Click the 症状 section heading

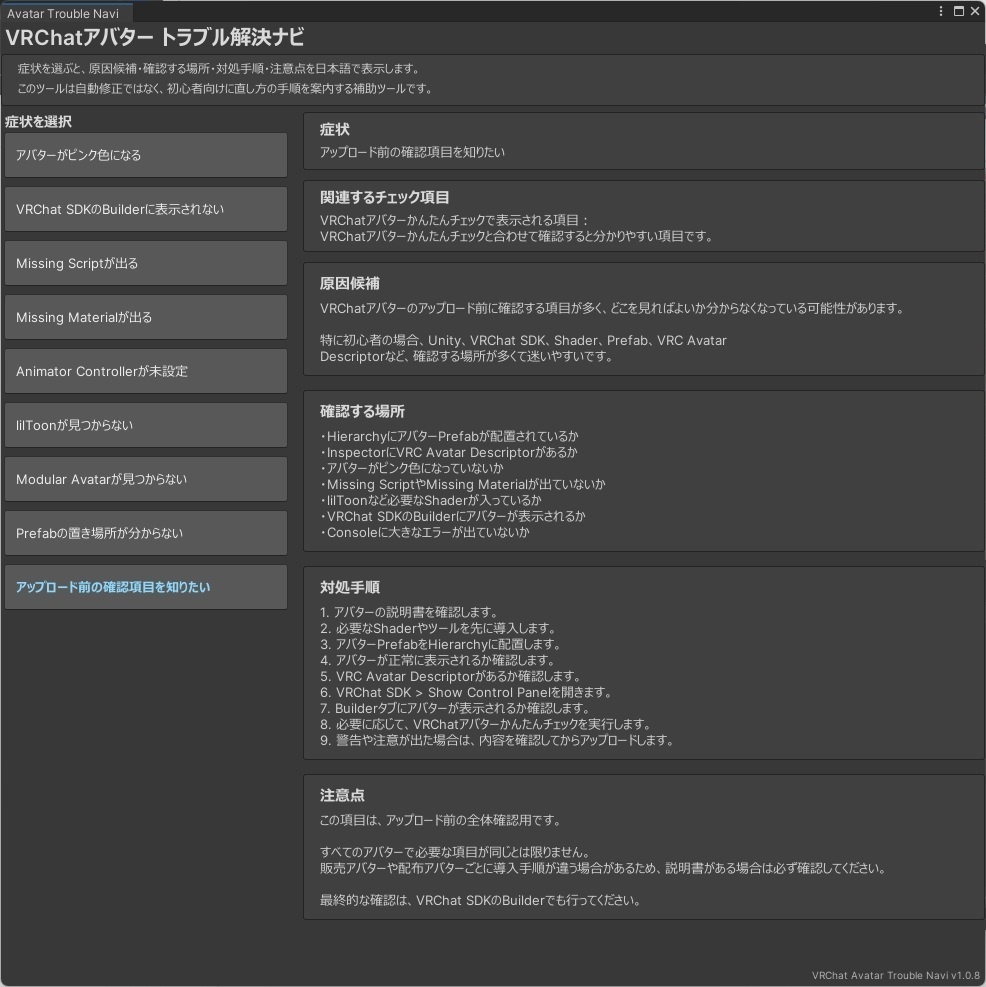334,130
